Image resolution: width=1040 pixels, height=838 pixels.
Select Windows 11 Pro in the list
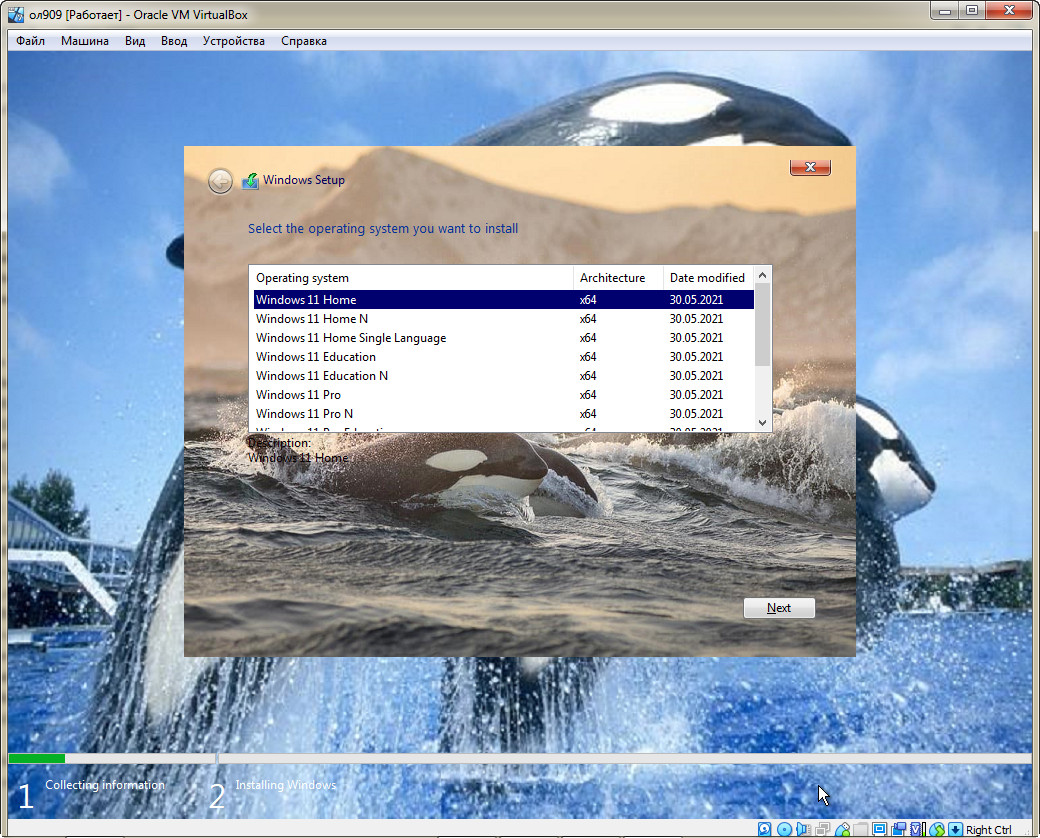tap(298, 395)
